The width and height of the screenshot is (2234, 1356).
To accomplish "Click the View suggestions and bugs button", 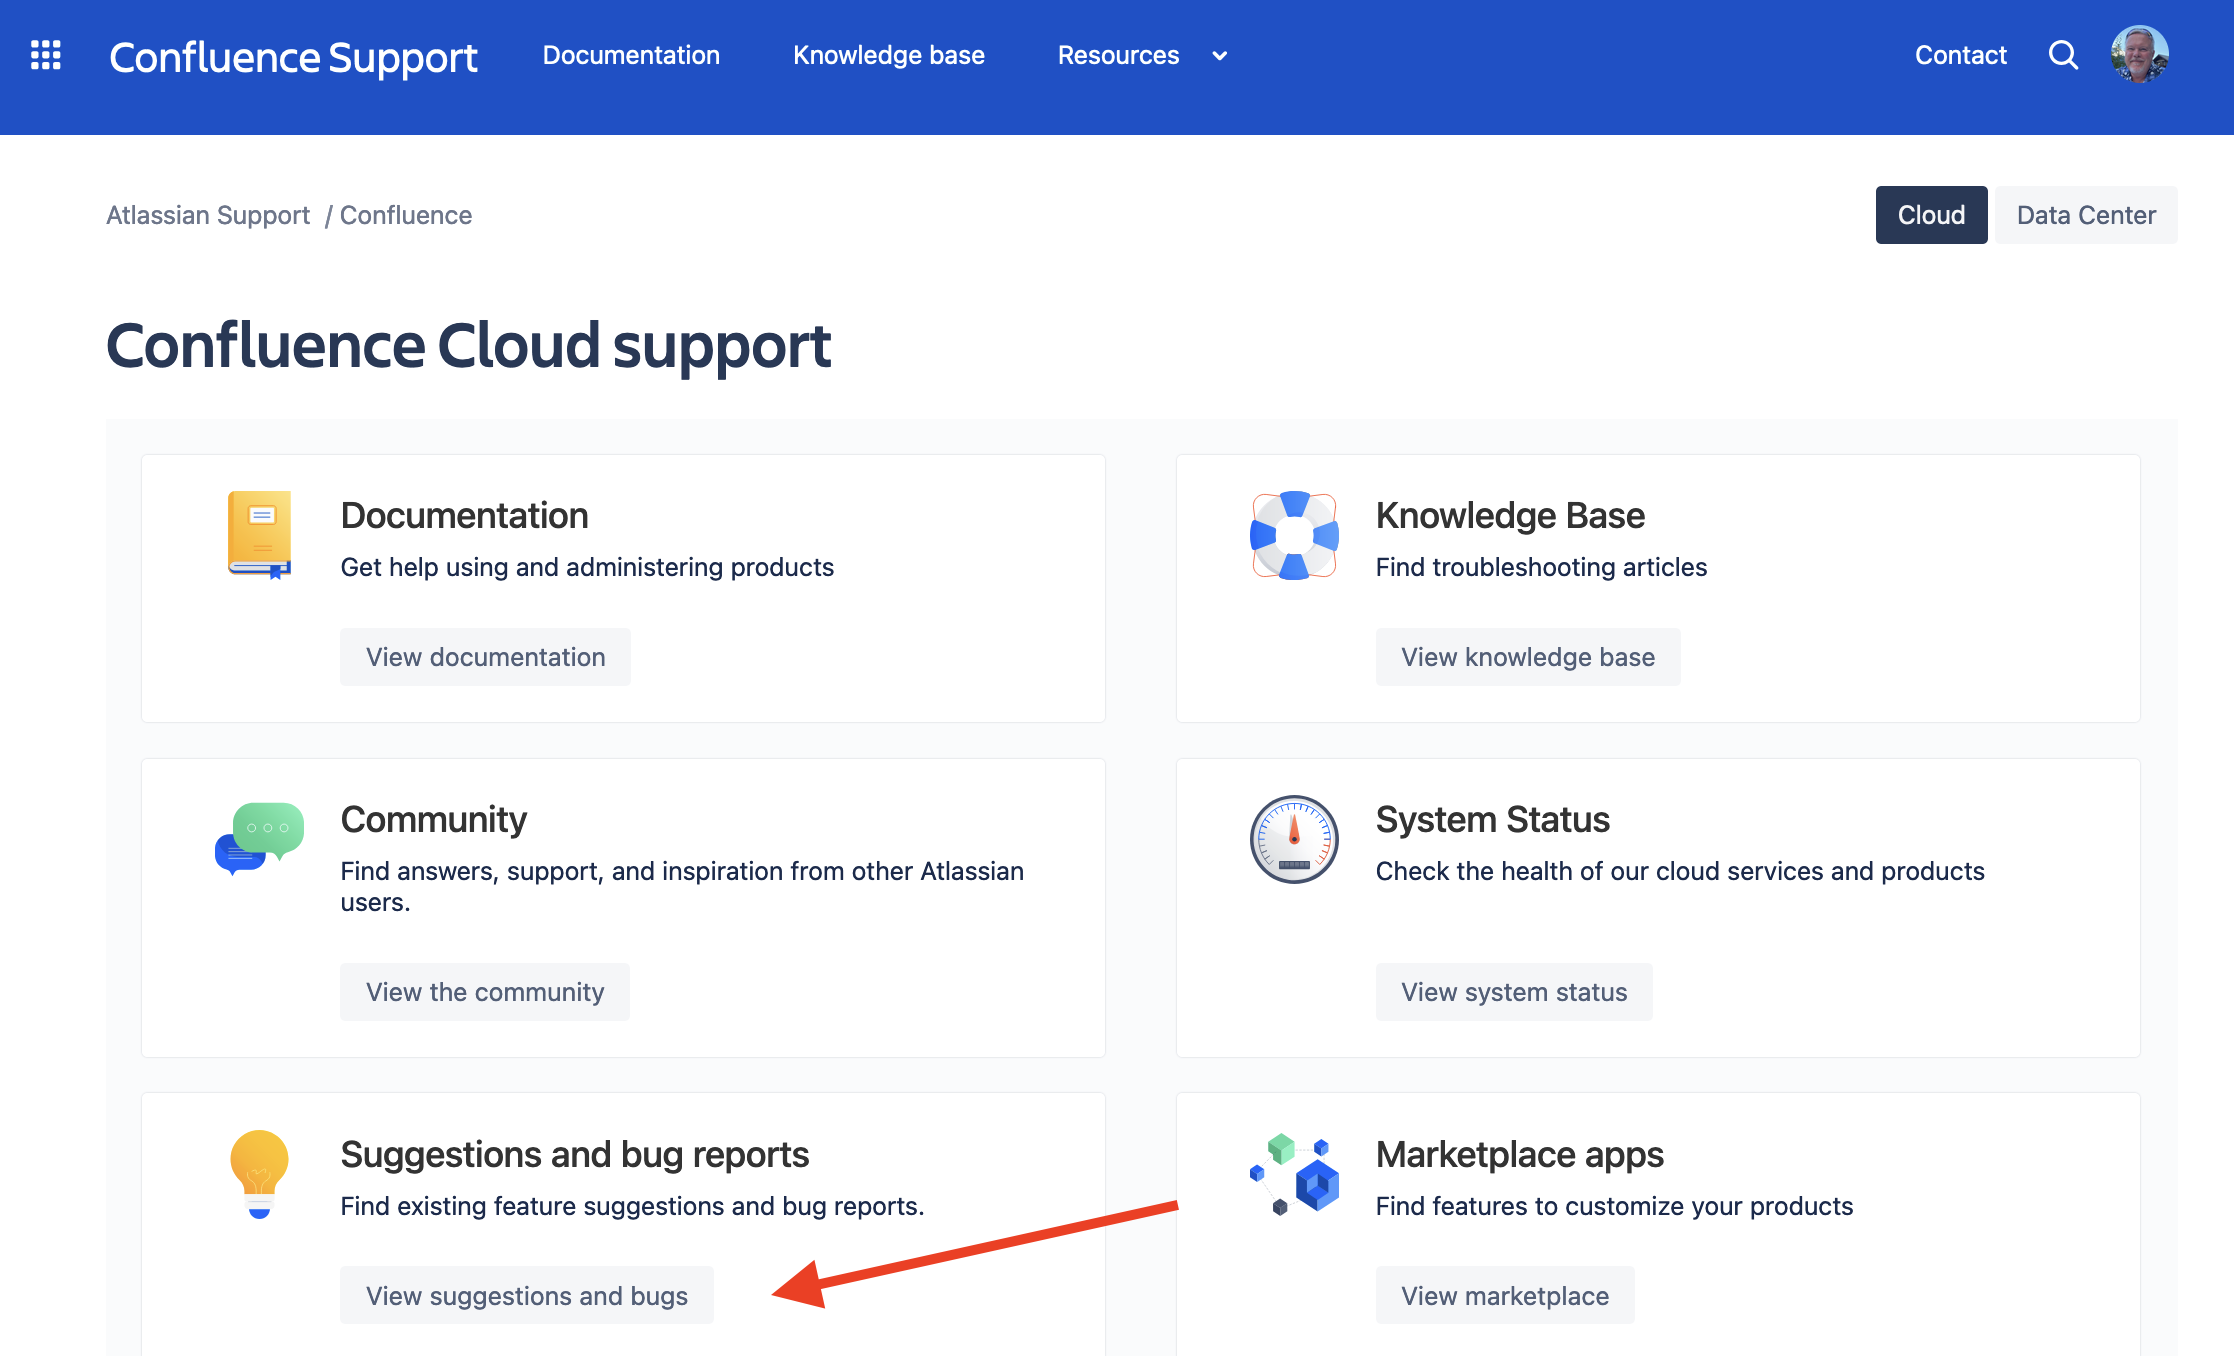I will (527, 1295).
